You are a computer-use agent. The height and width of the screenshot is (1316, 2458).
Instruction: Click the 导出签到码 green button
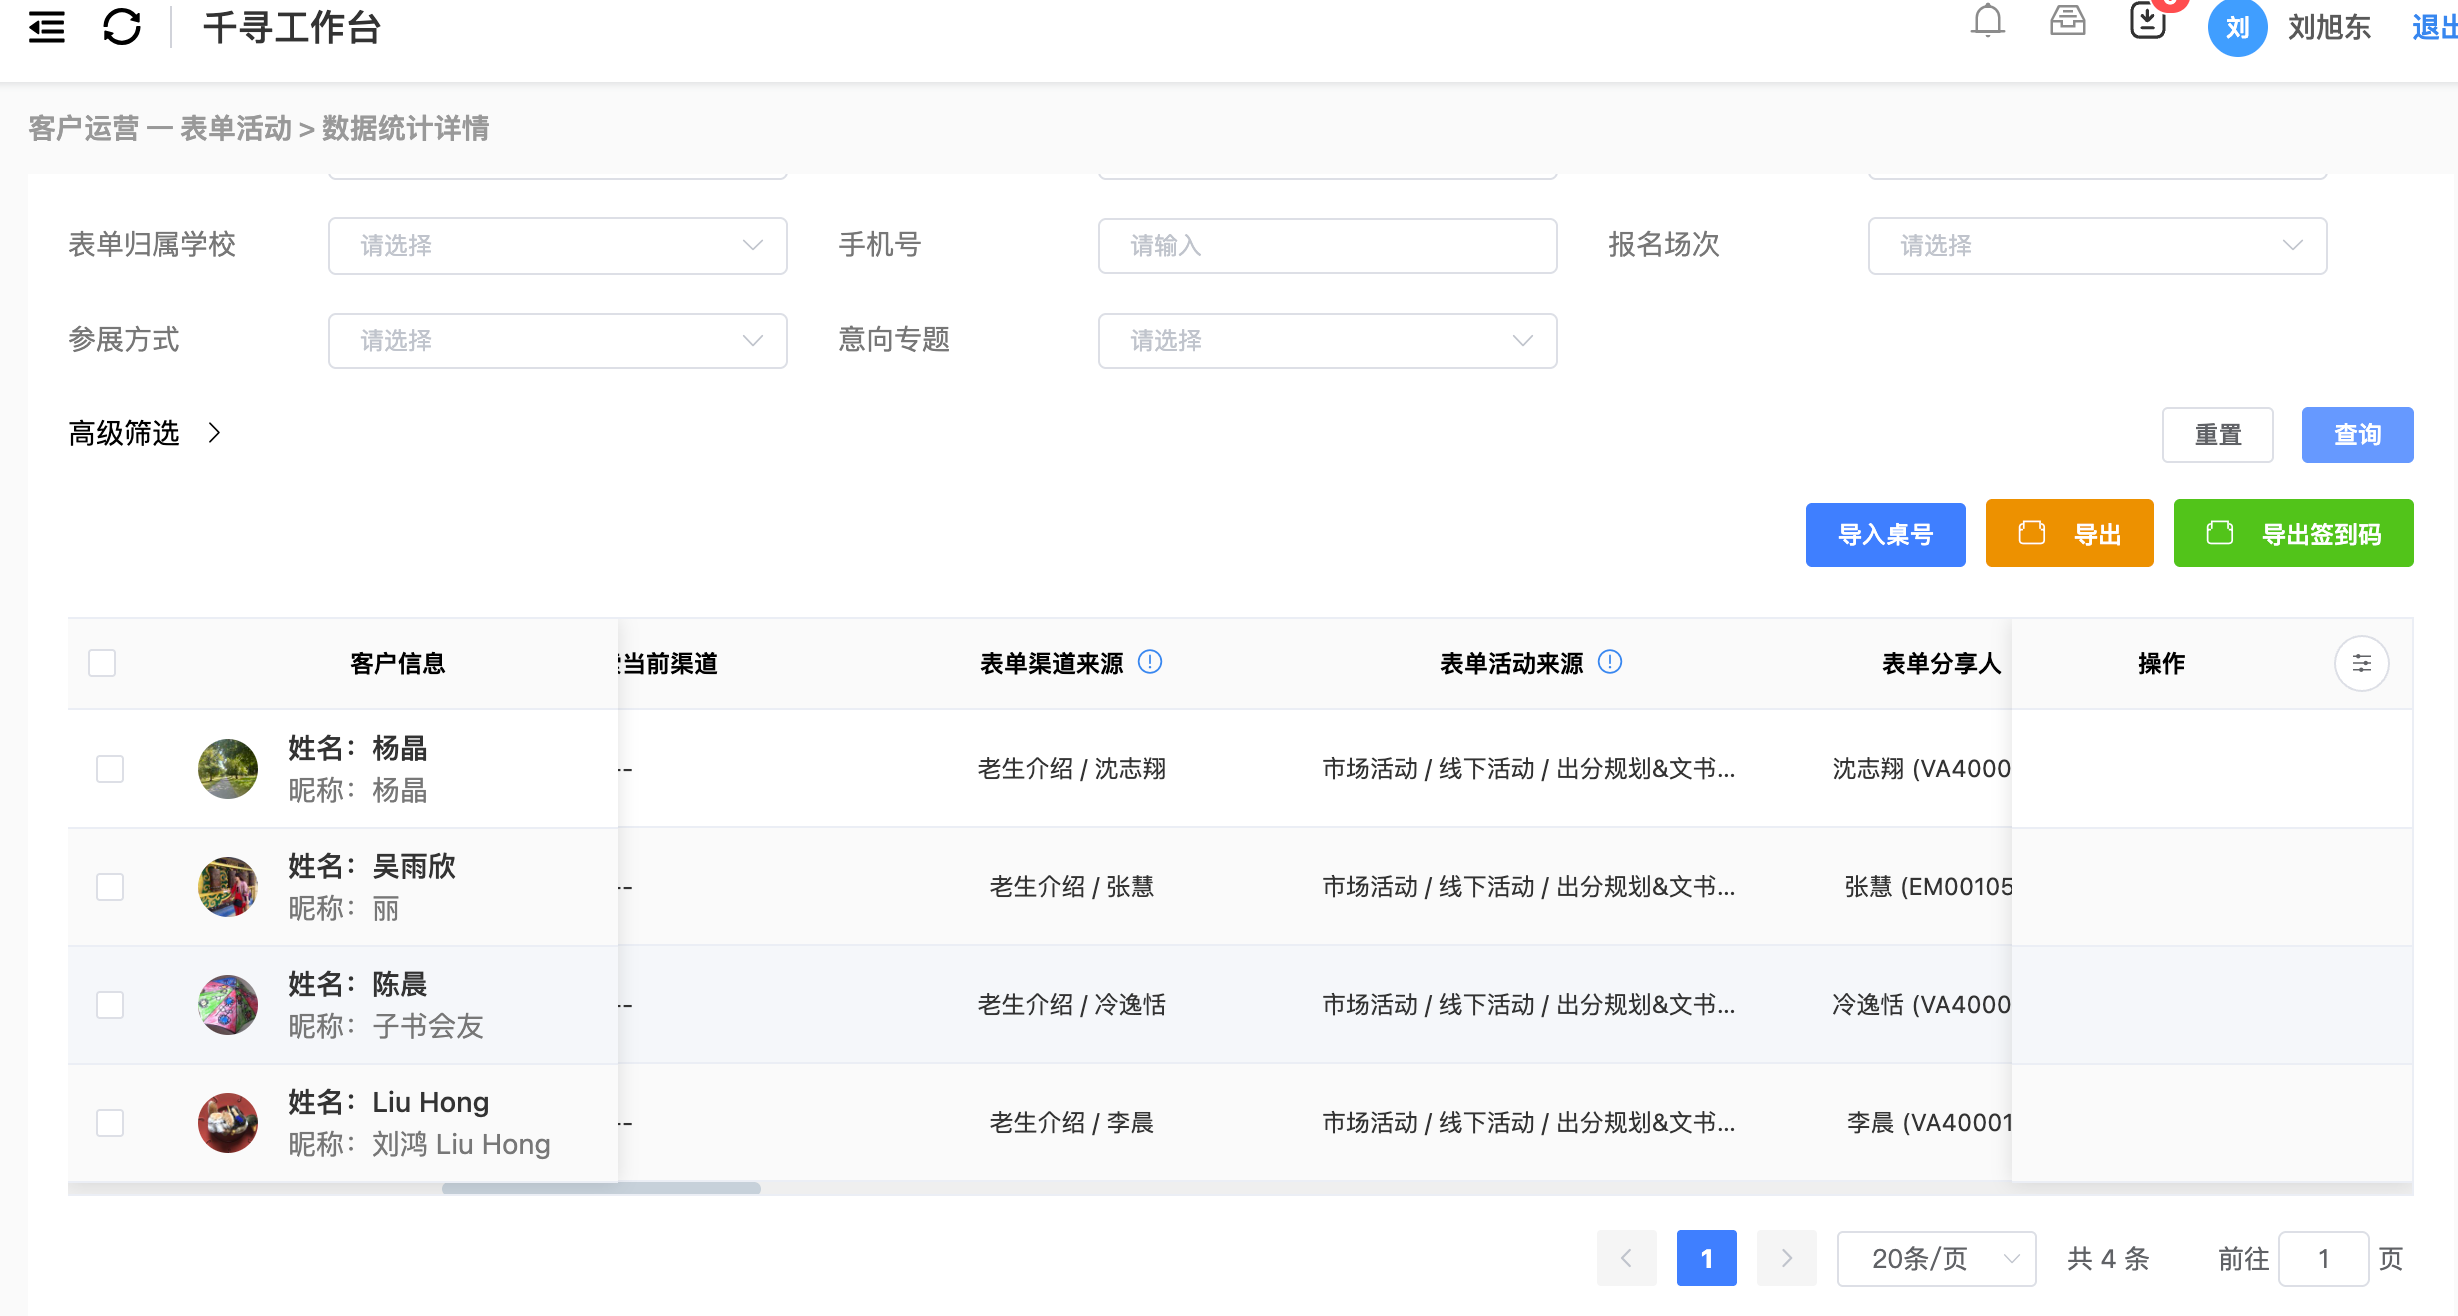pos(2292,534)
